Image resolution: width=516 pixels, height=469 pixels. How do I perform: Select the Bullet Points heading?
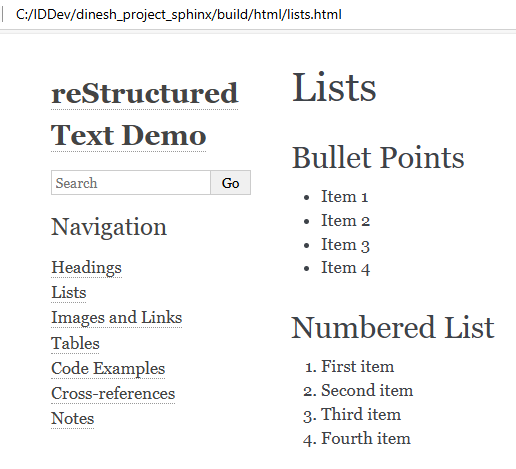click(x=378, y=157)
